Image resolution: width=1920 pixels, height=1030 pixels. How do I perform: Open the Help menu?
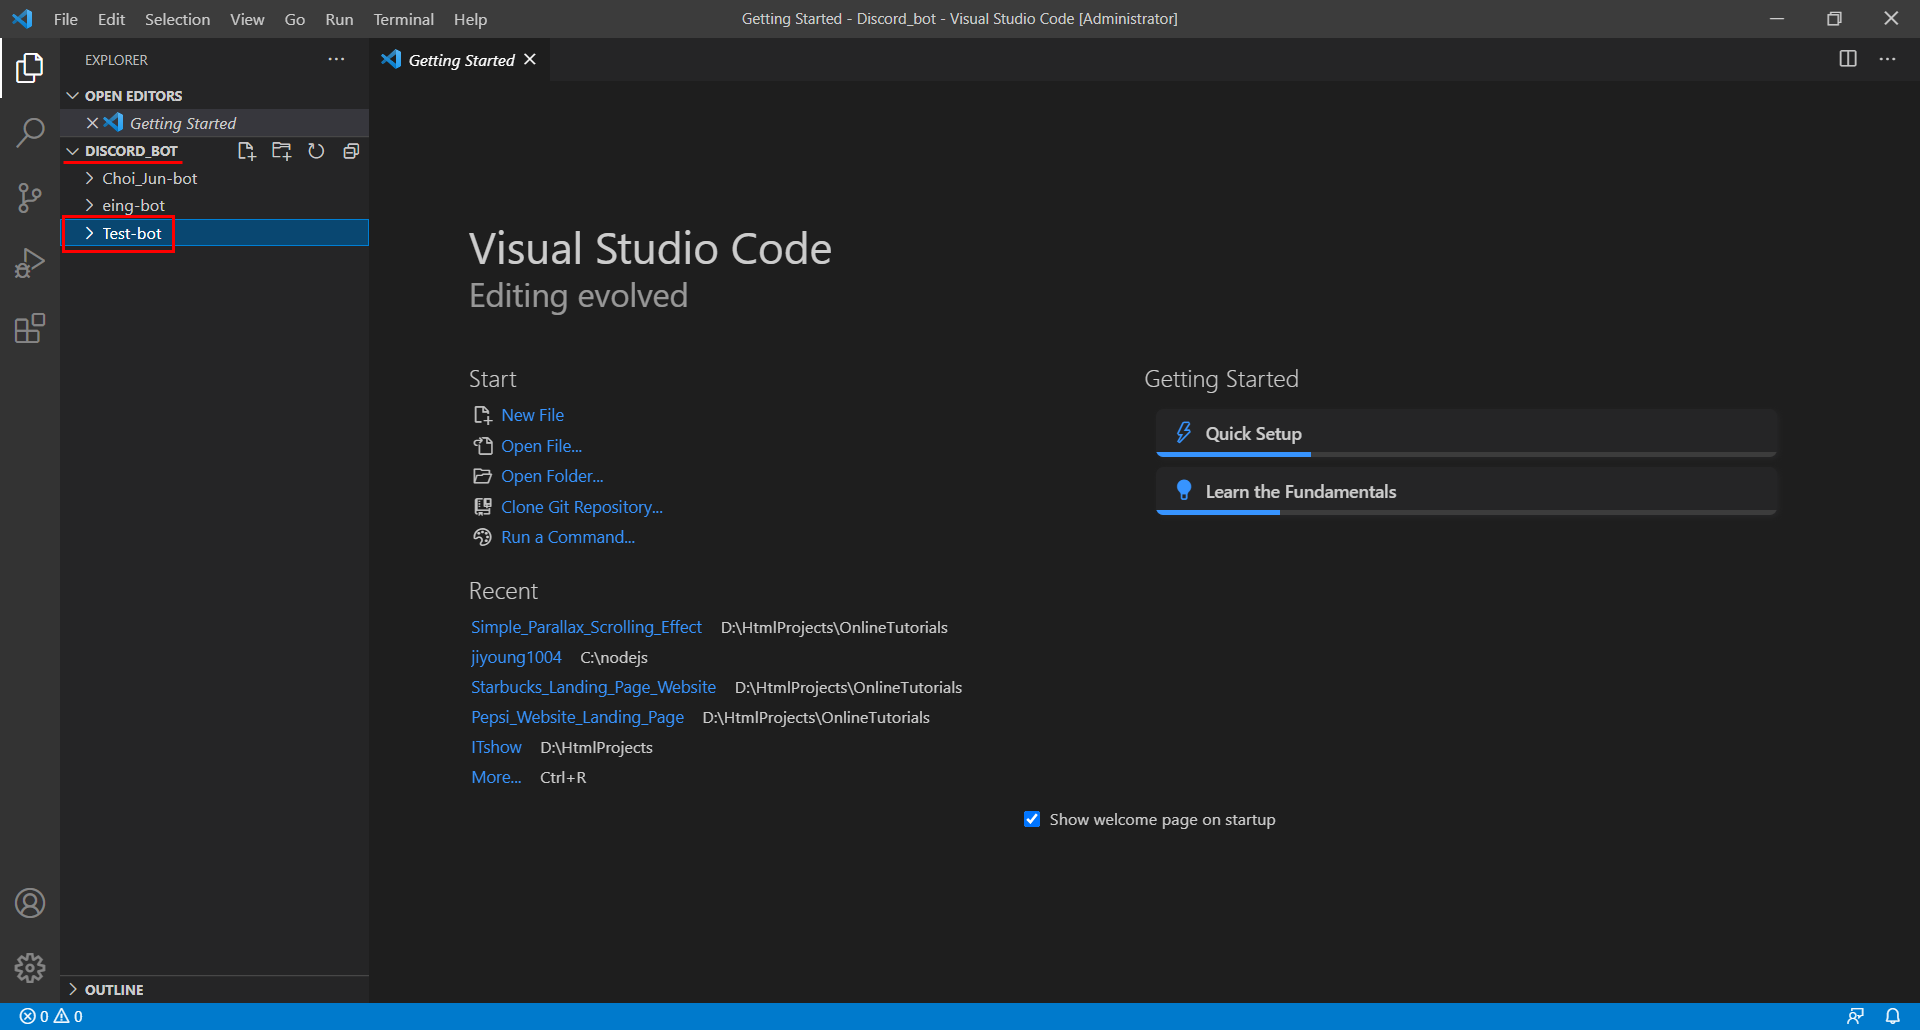coord(470,19)
